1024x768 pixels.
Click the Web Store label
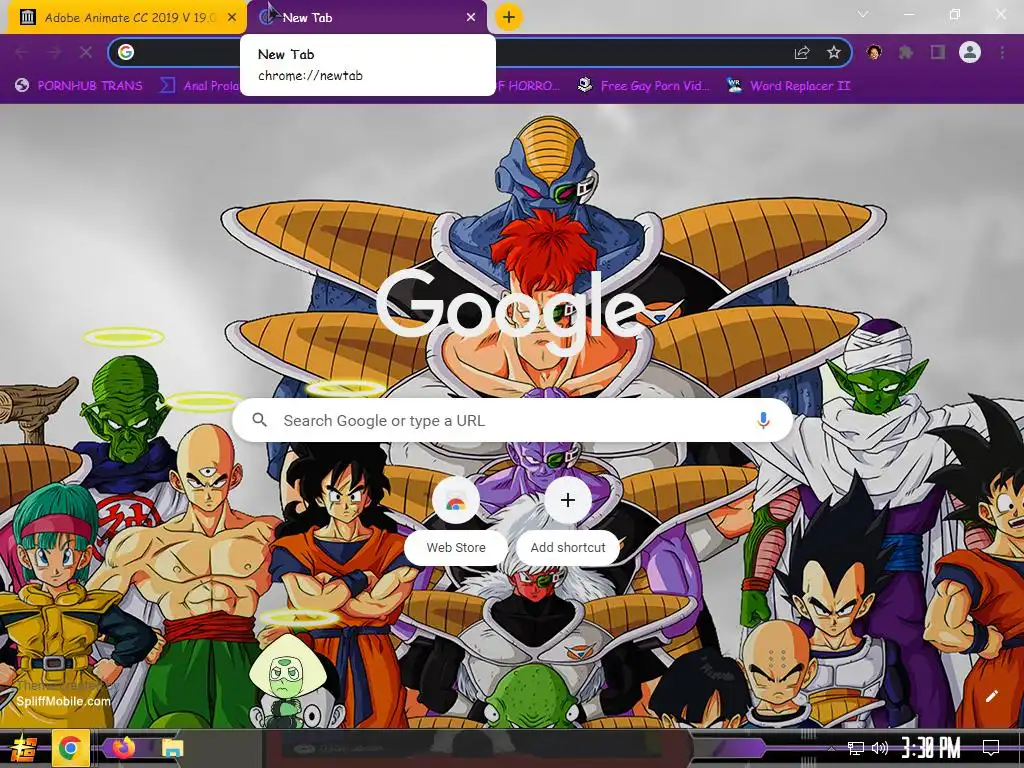pos(456,547)
